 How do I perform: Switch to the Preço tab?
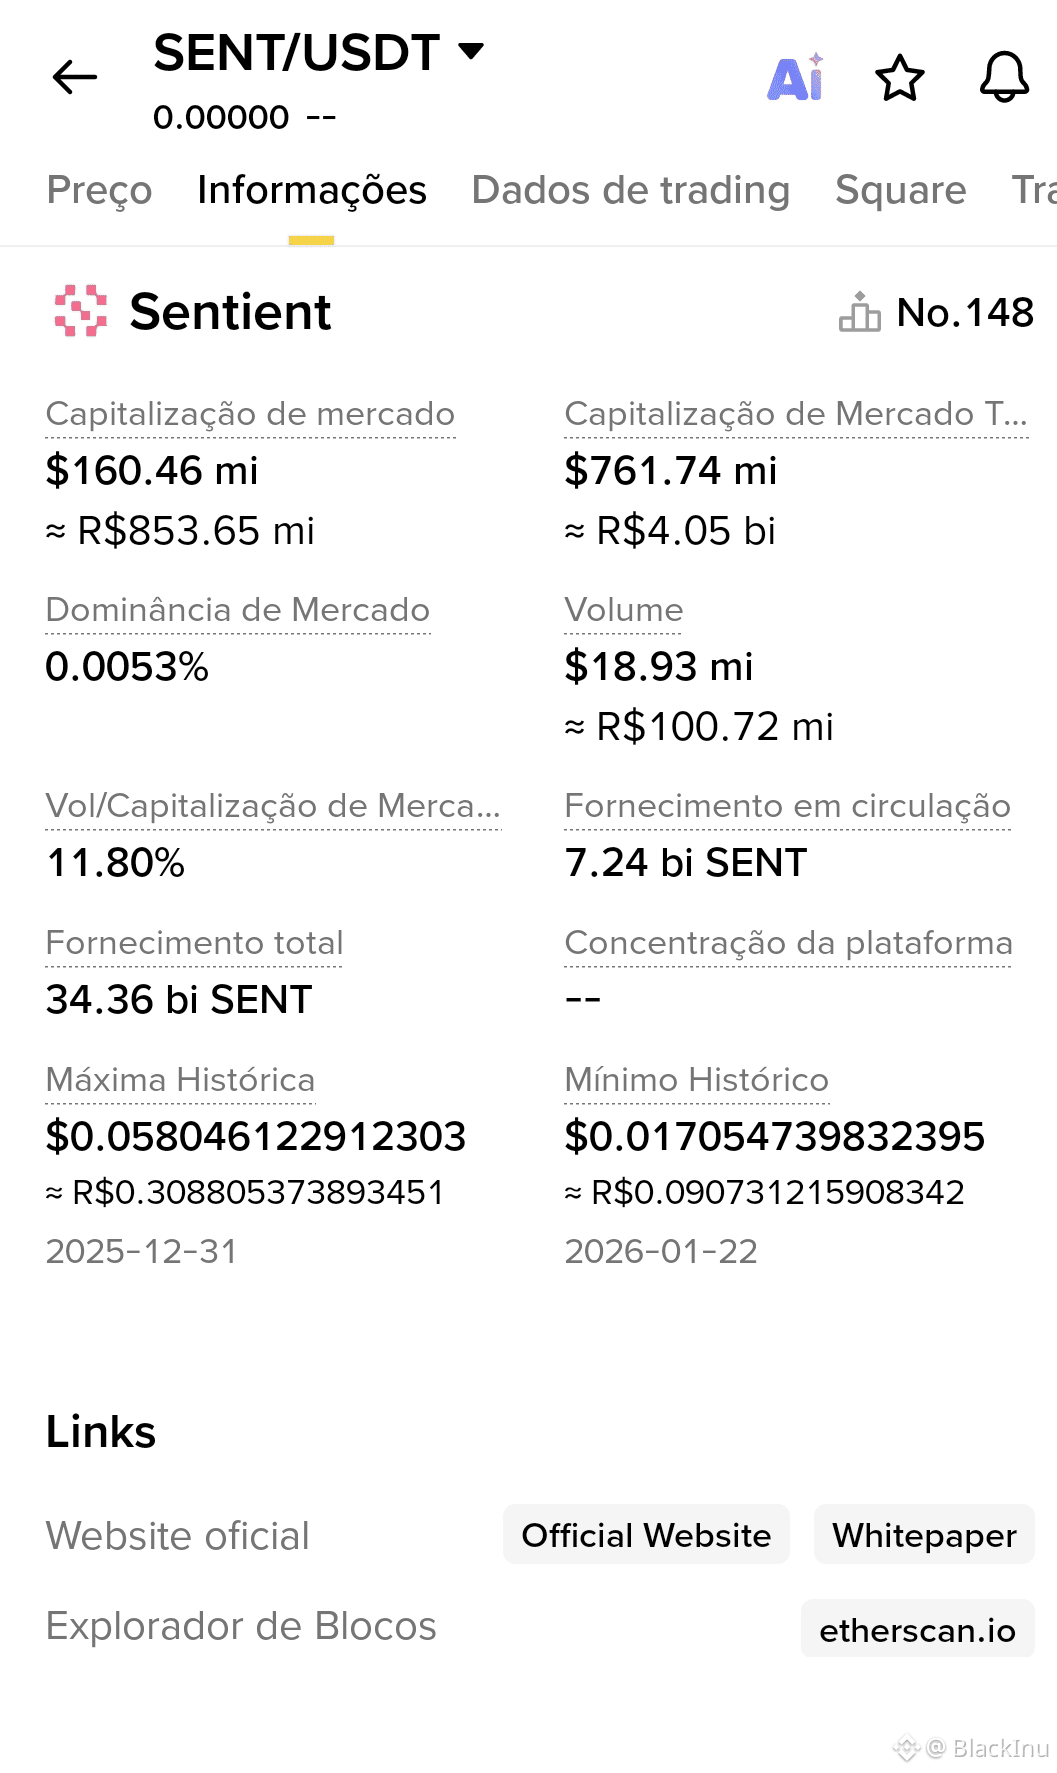point(99,190)
